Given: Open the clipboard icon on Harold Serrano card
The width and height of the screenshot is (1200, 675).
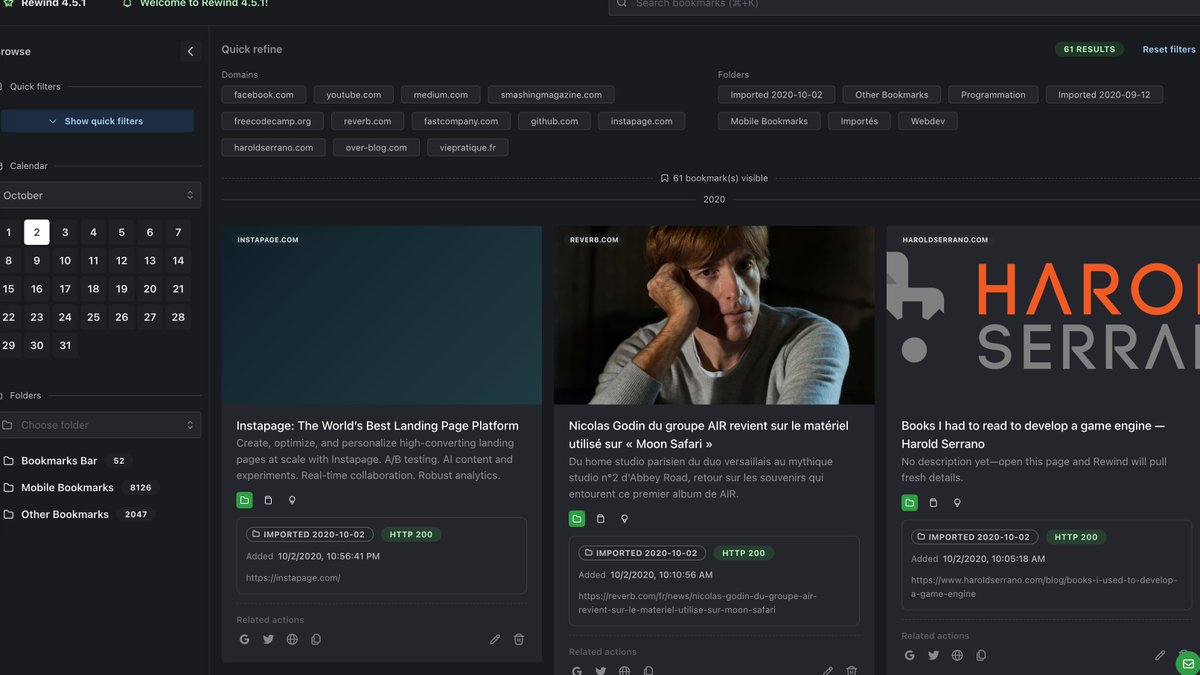Looking at the screenshot, I should click(933, 502).
